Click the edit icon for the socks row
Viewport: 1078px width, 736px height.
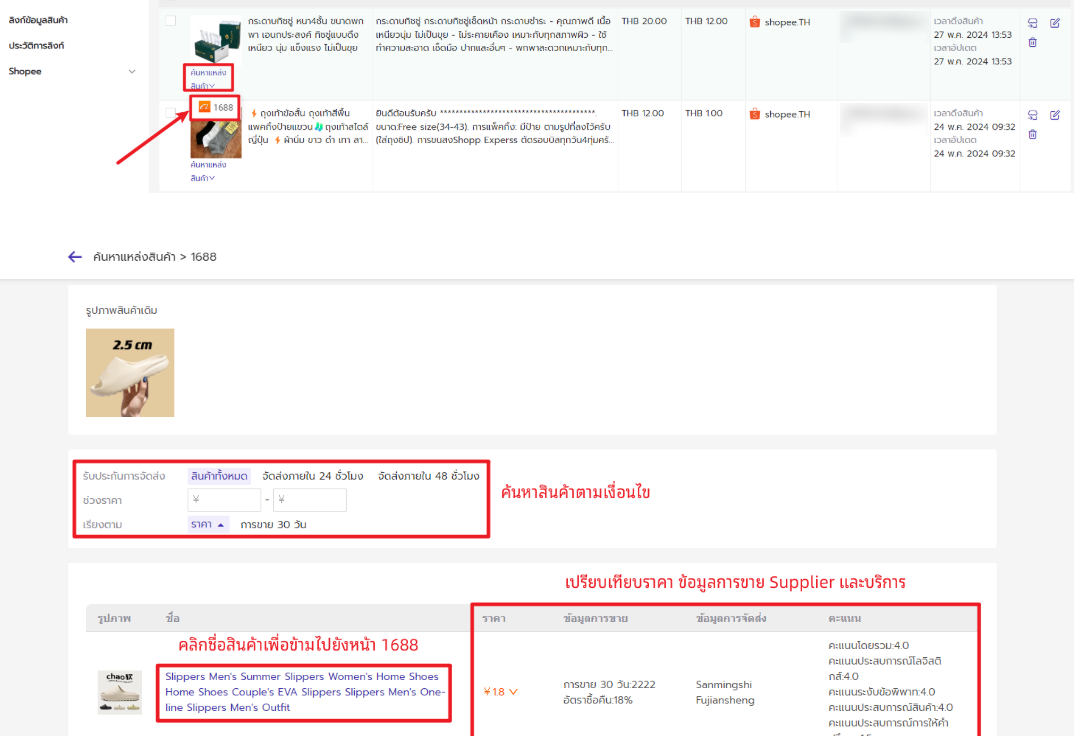coord(1055,115)
